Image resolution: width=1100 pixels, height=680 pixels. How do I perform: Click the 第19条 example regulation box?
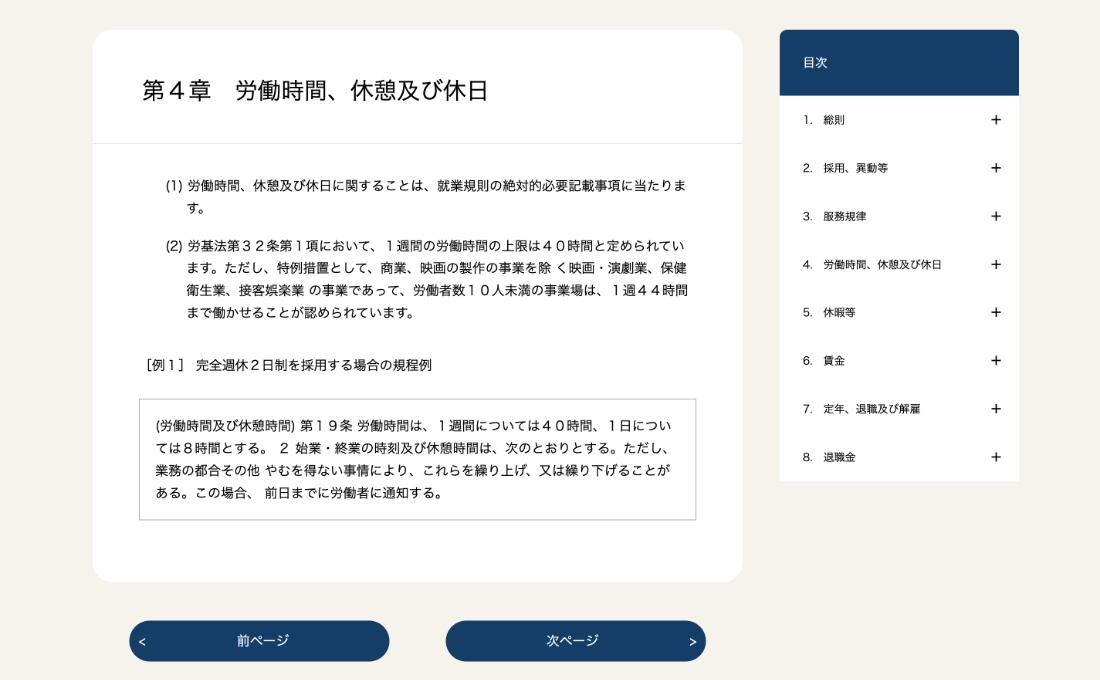point(417,459)
